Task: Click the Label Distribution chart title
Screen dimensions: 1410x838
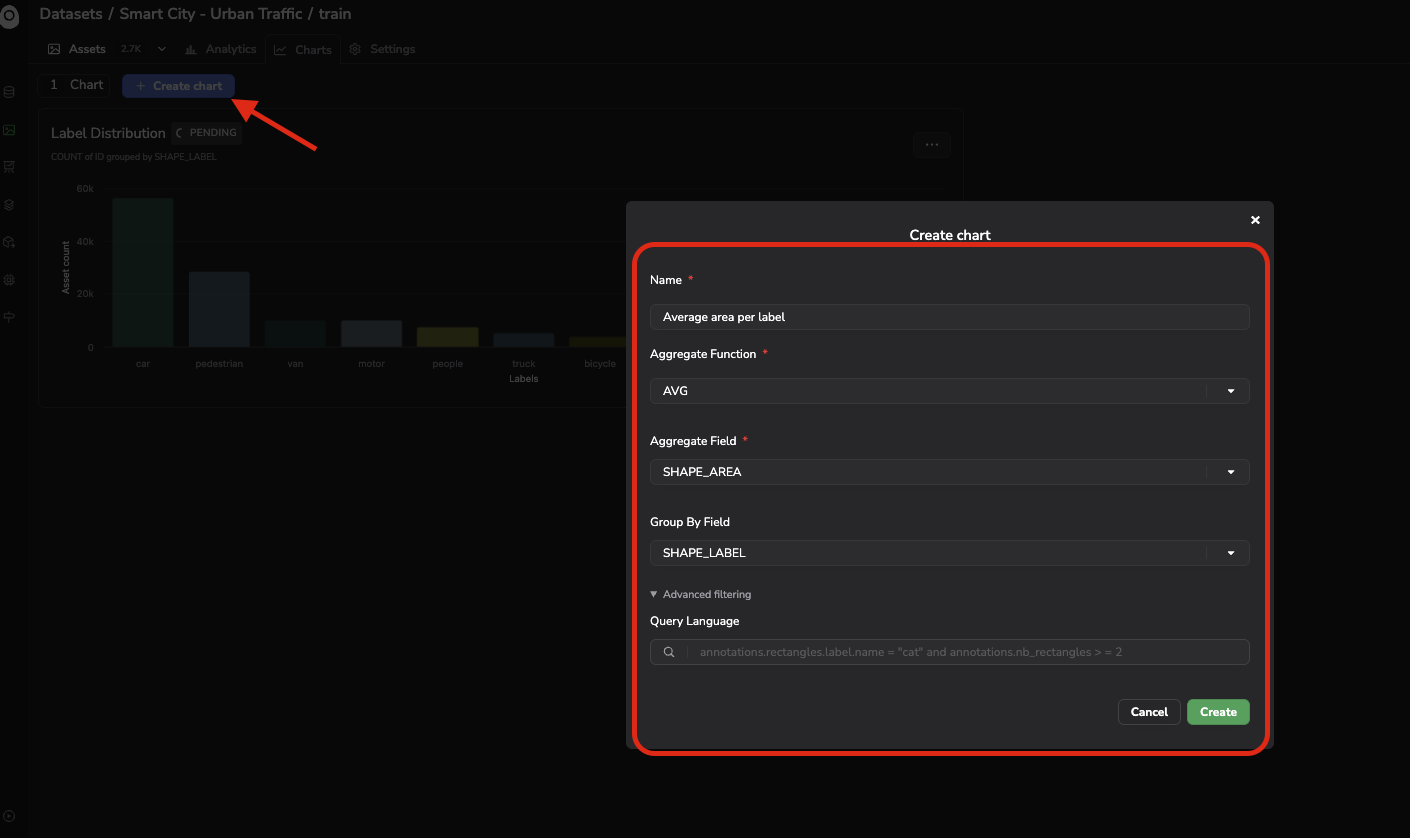Action: (108, 133)
